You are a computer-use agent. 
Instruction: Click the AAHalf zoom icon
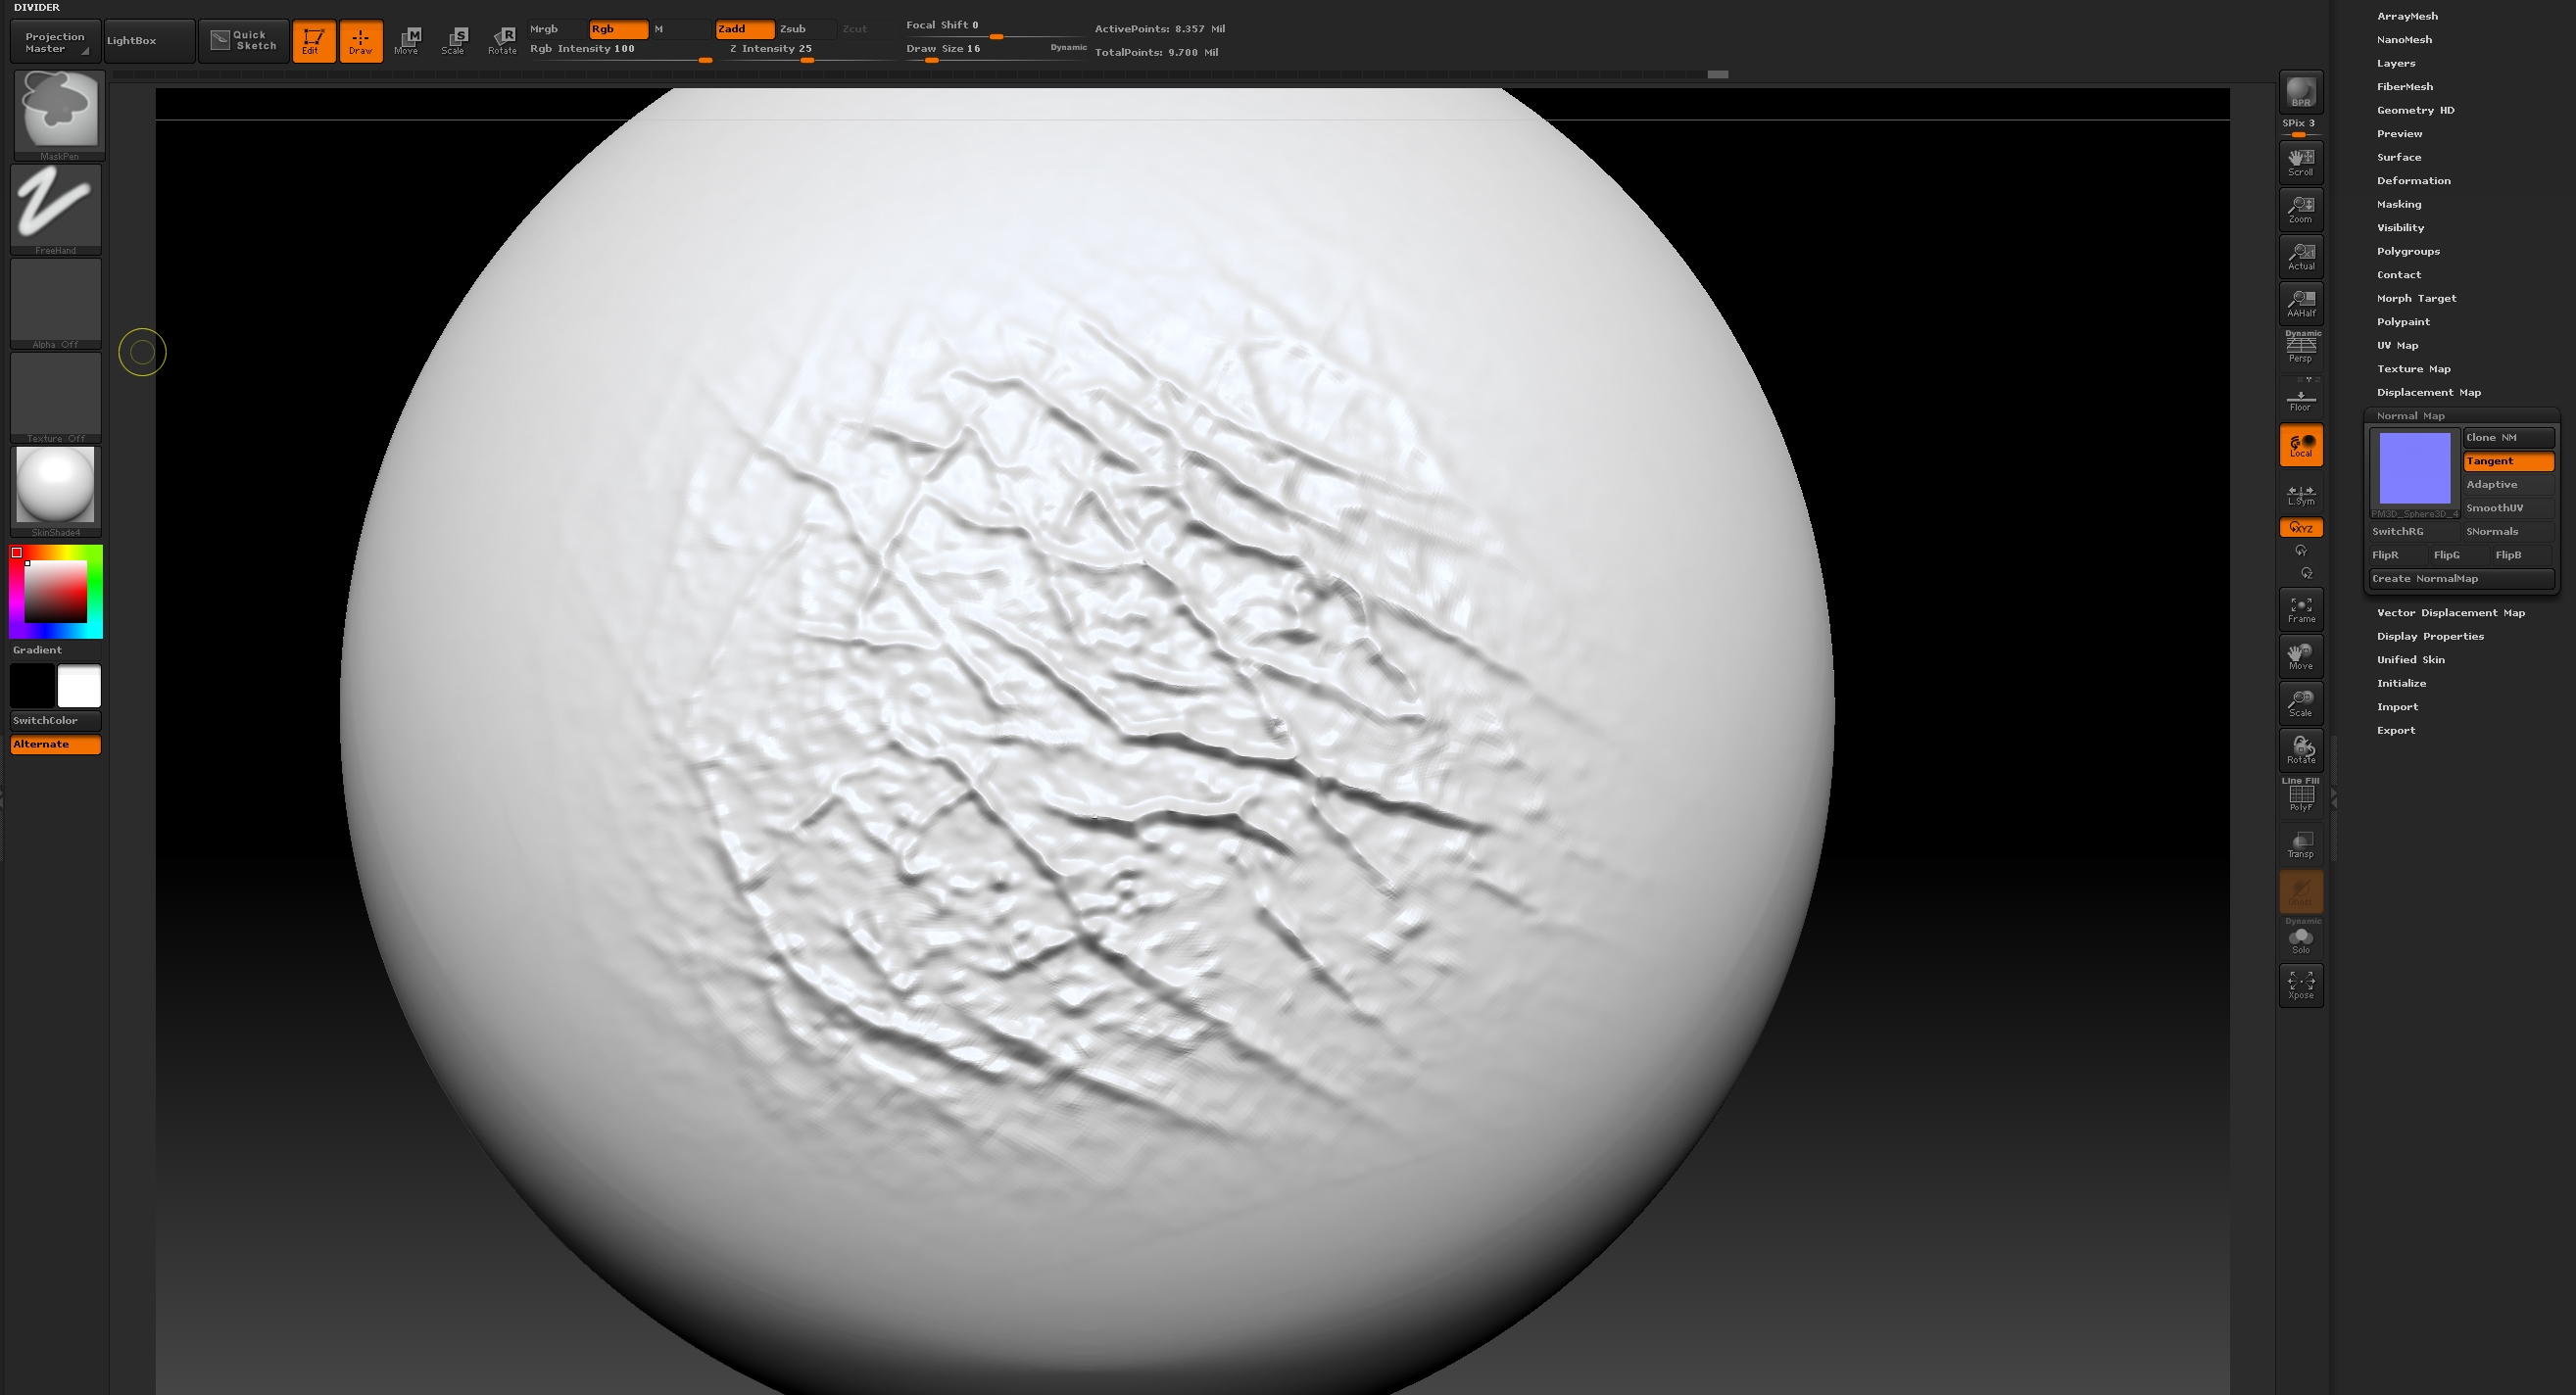pyautogui.click(x=2300, y=303)
